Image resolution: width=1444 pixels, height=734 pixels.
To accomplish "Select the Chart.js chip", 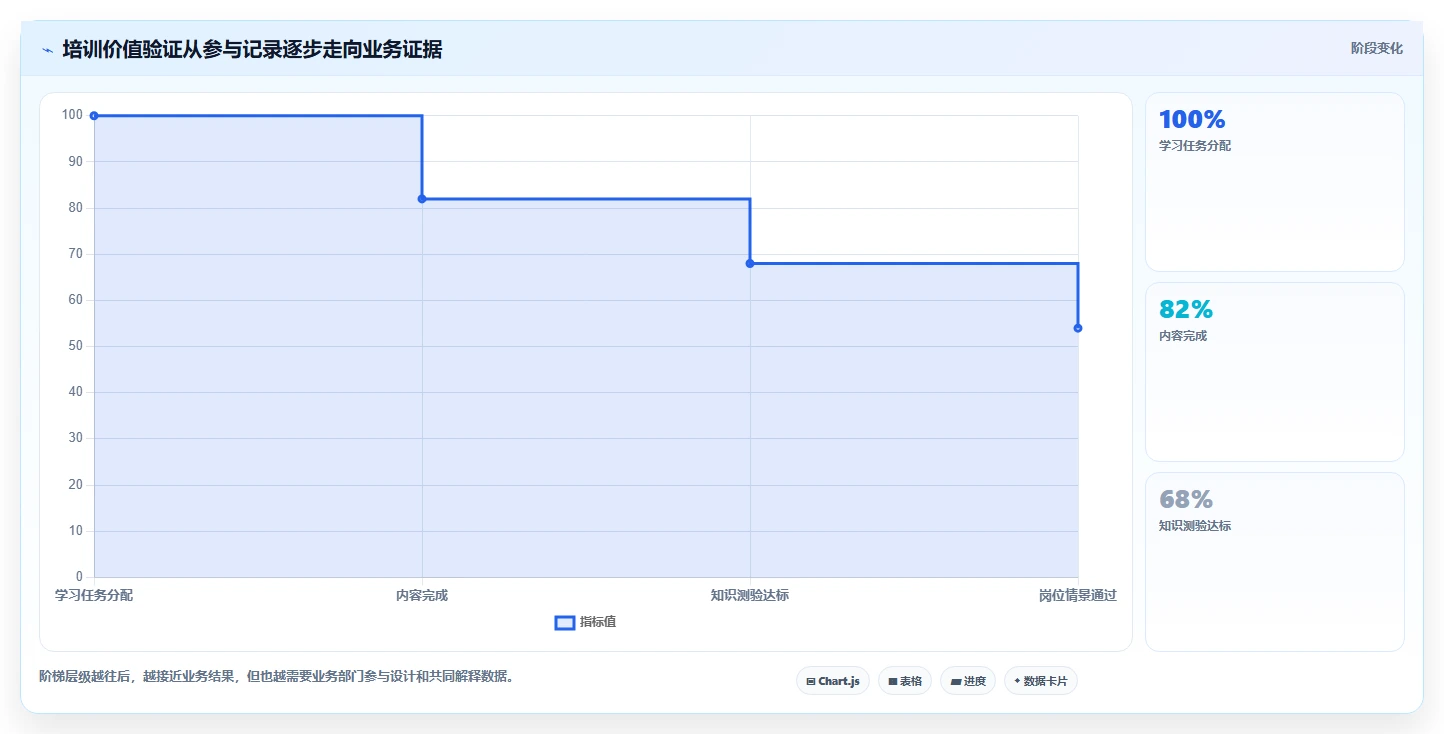I will tap(833, 681).
